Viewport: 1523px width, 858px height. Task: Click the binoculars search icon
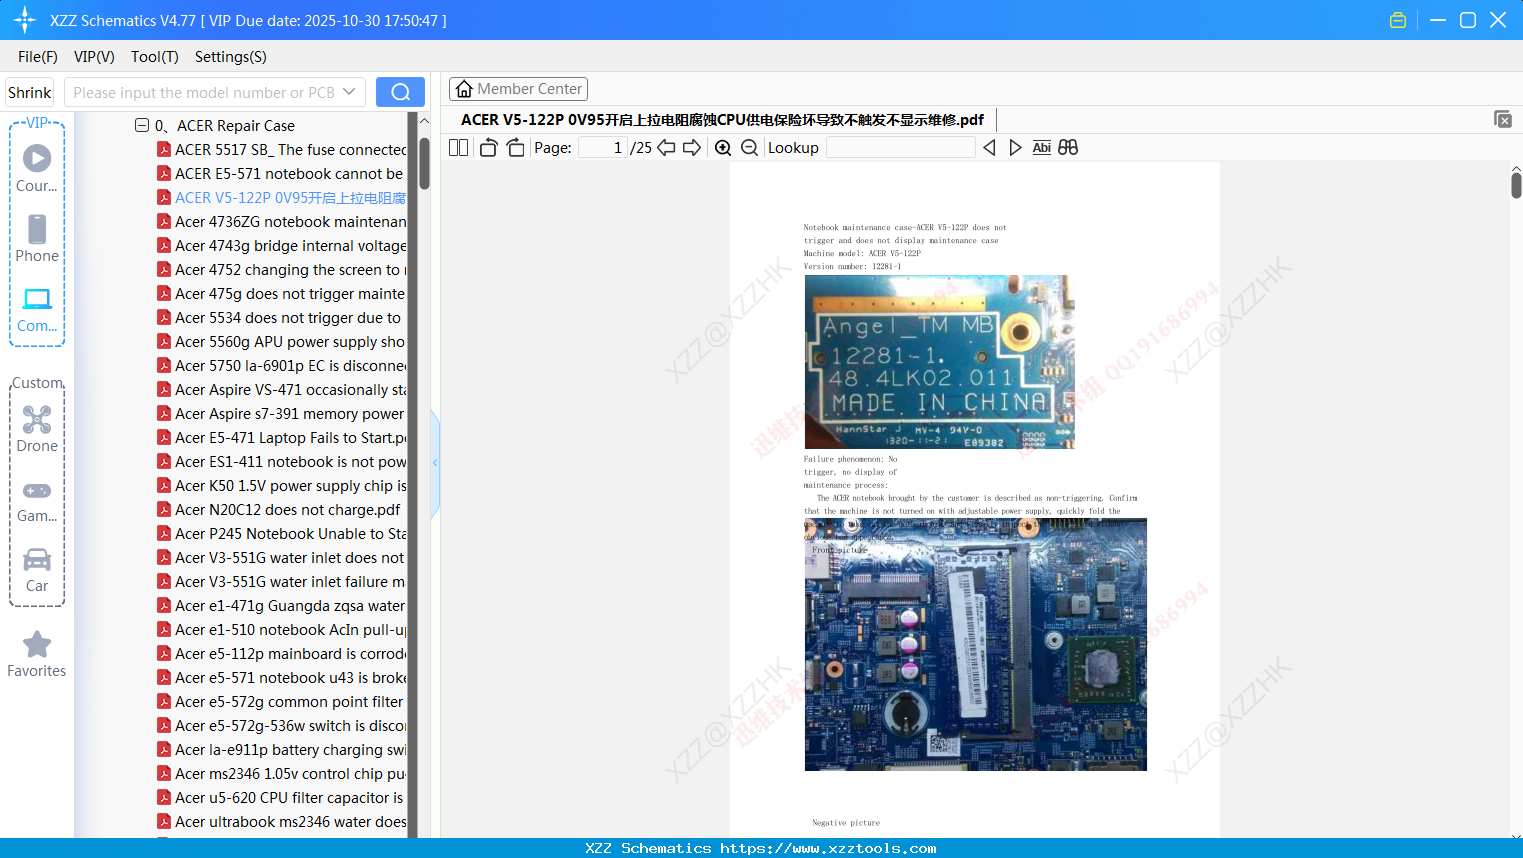[1068, 148]
